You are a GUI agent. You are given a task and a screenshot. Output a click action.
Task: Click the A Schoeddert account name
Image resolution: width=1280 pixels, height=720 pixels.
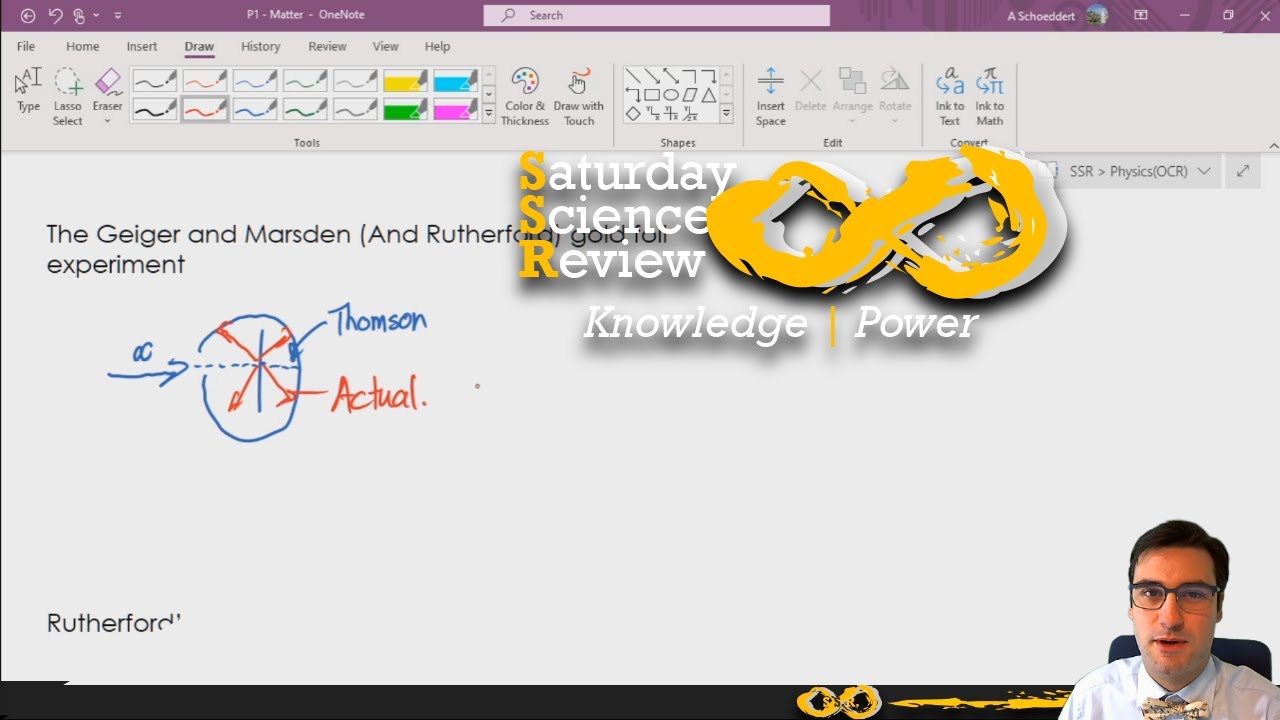point(1043,16)
